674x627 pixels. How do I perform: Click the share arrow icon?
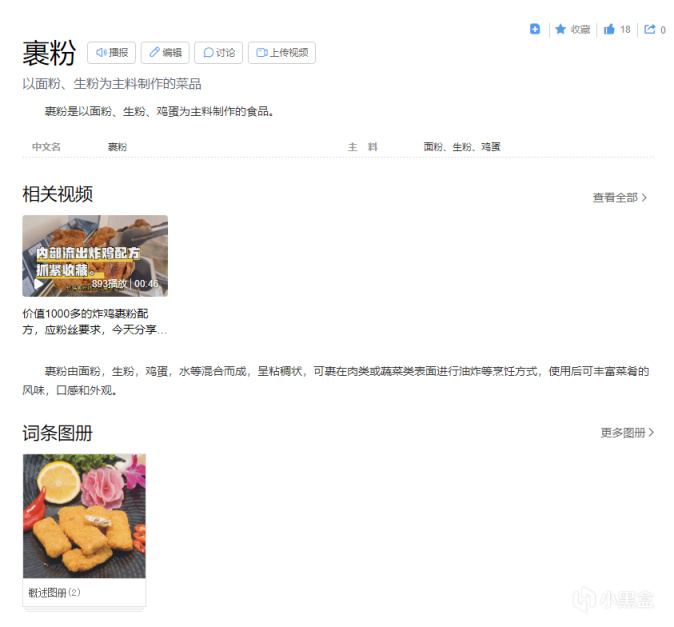point(649,29)
